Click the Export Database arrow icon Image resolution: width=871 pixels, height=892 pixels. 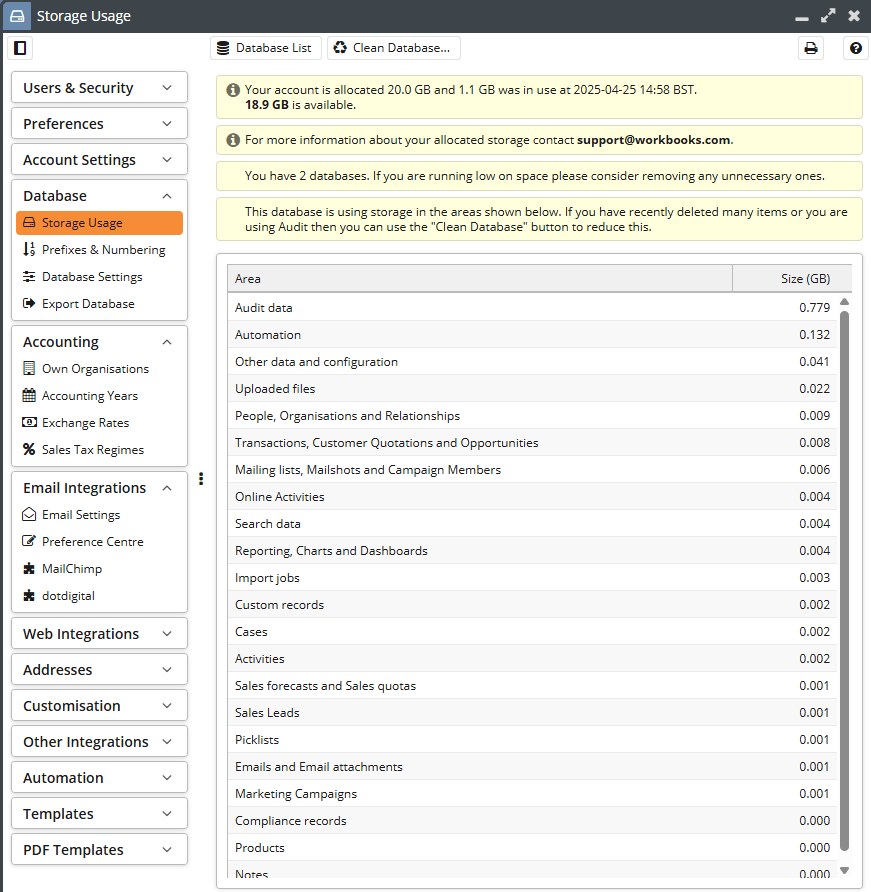pos(29,303)
